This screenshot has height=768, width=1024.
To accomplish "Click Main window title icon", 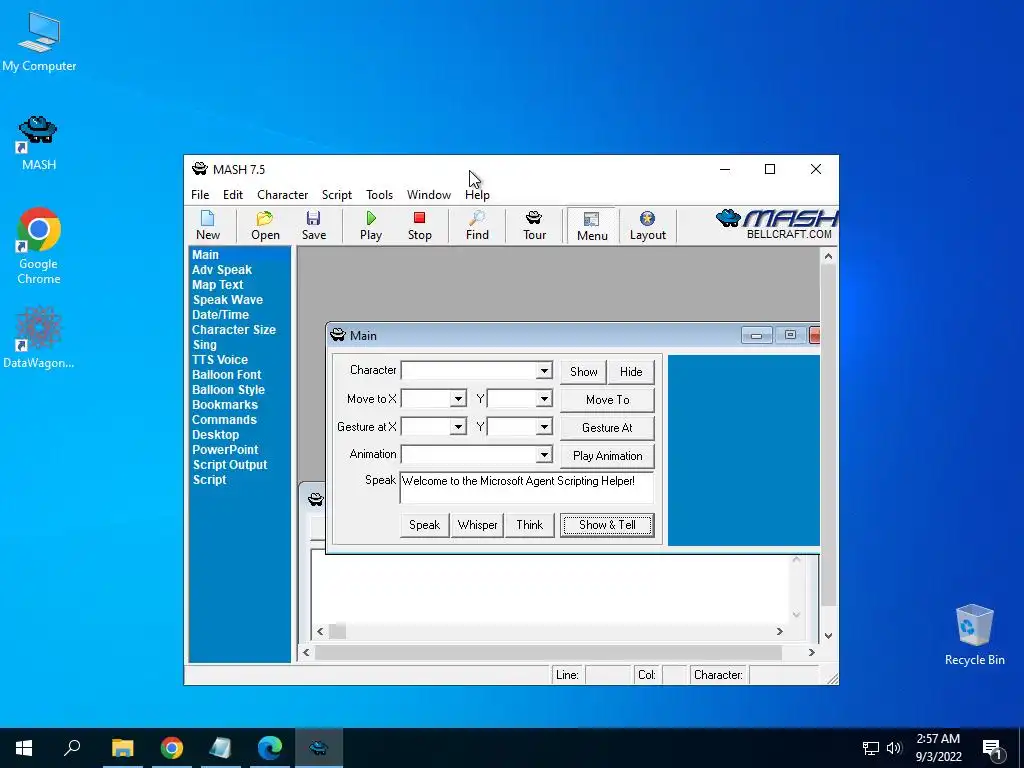I will (x=338, y=335).
